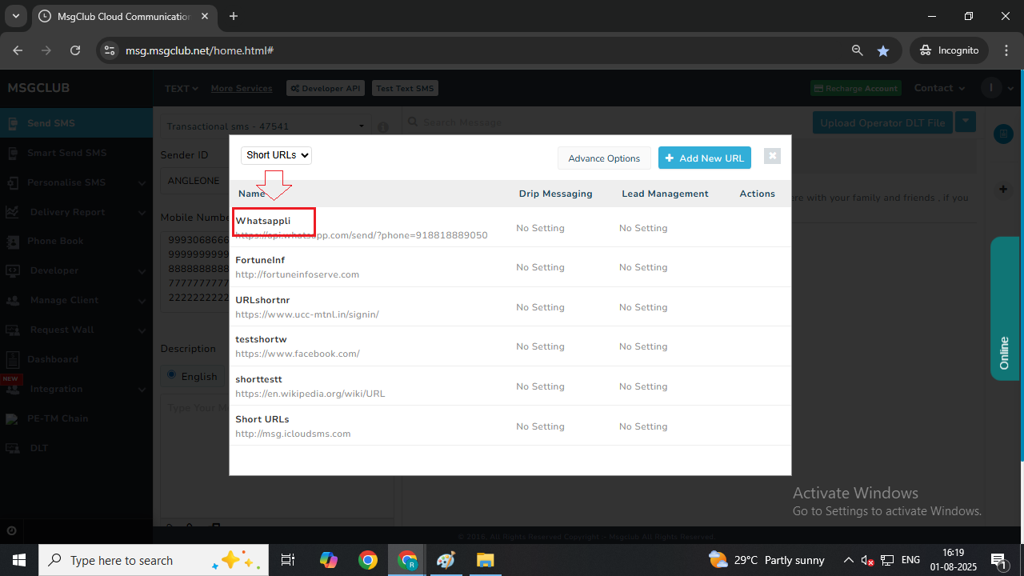Open PE-TM Chain in sidebar

tap(76, 419)
